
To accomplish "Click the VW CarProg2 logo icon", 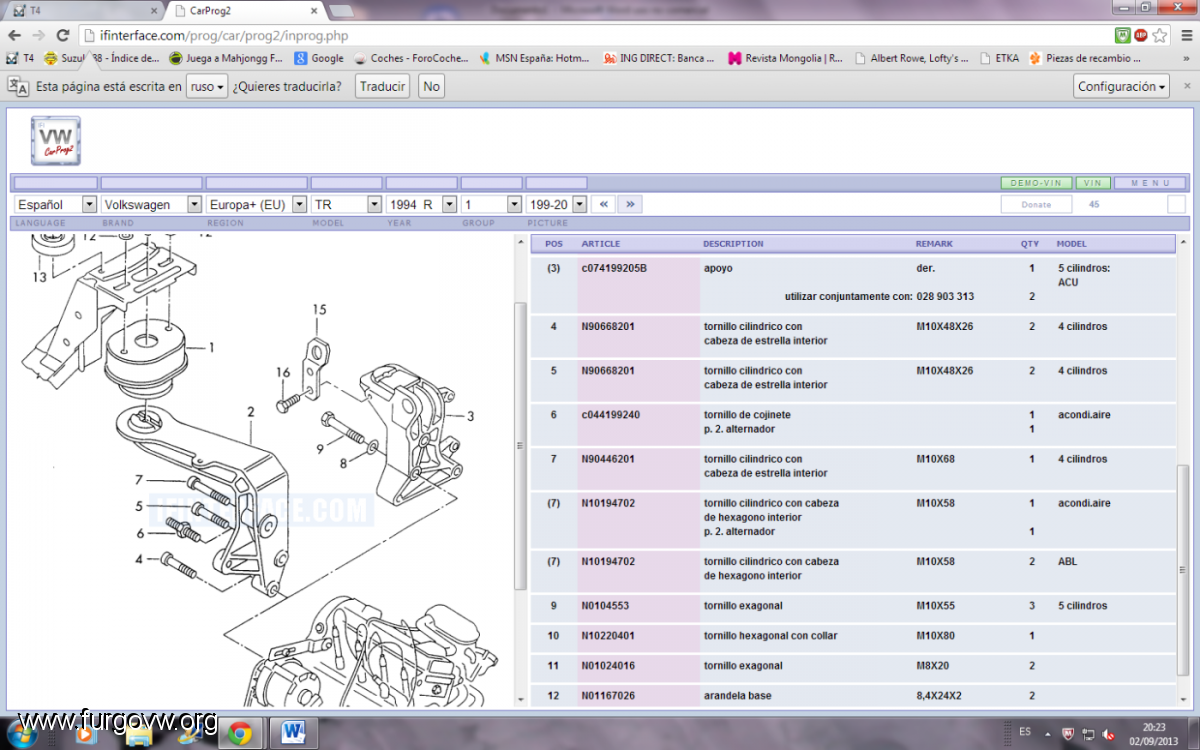I will [56, 140].
